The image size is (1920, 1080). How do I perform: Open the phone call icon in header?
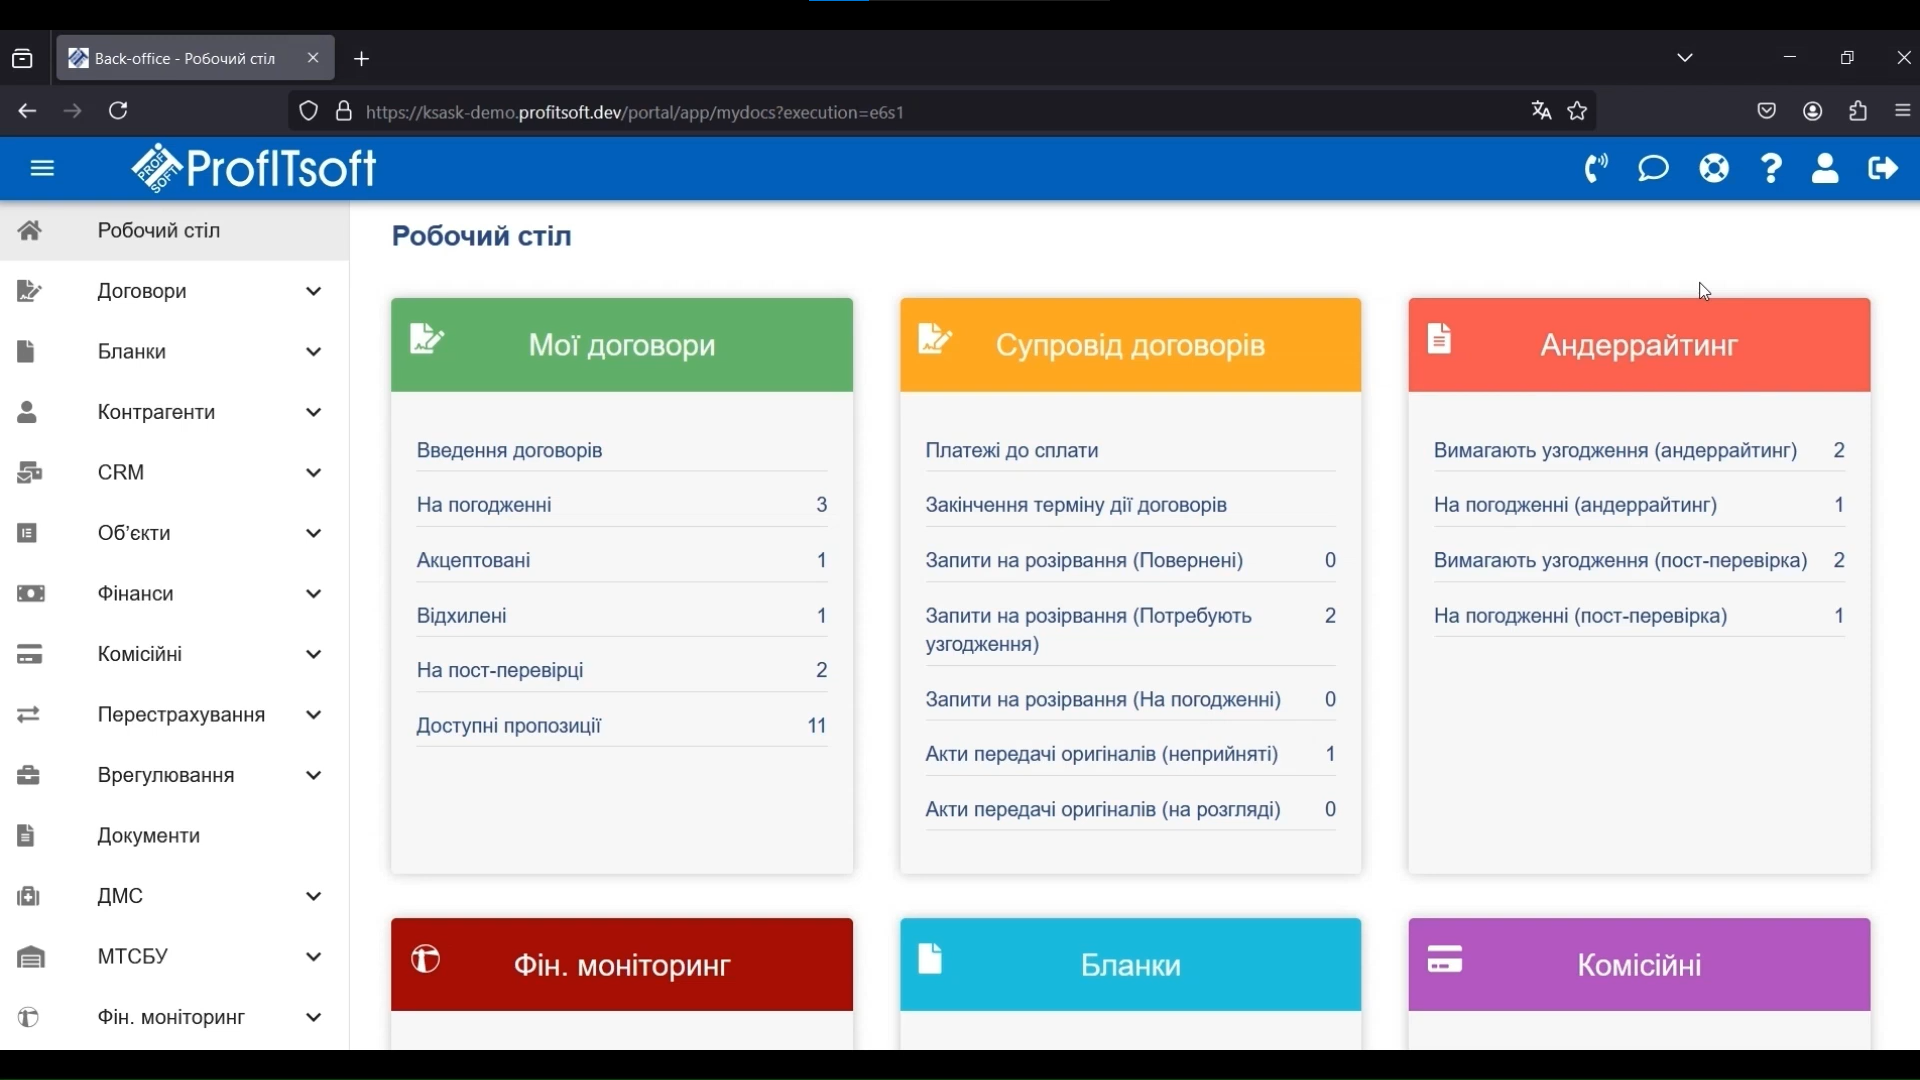point(1597,169)
